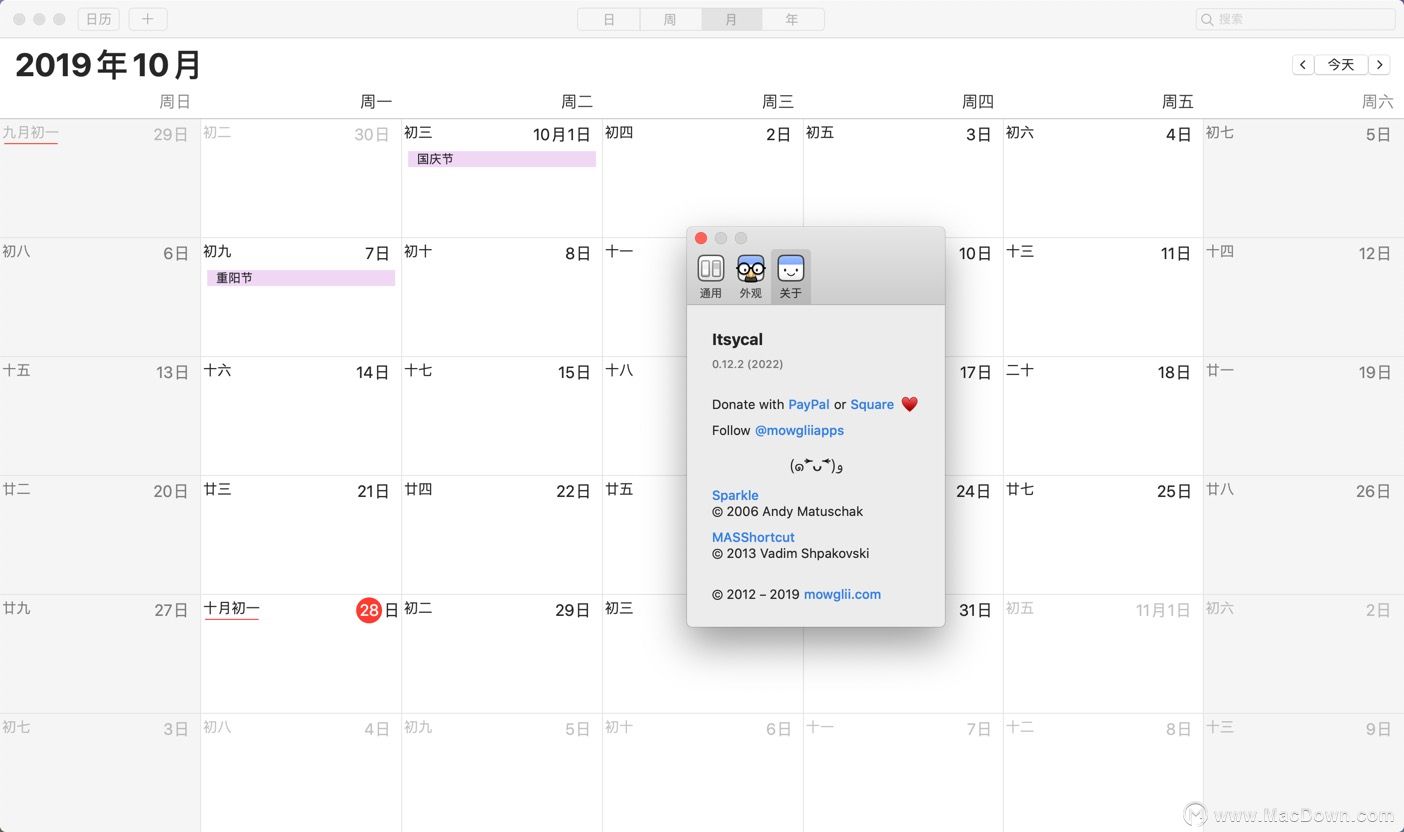Open the Square donation link
The width and height of the screenshot is (1404, 832).
pyautogui.click(x=872, y=404)
